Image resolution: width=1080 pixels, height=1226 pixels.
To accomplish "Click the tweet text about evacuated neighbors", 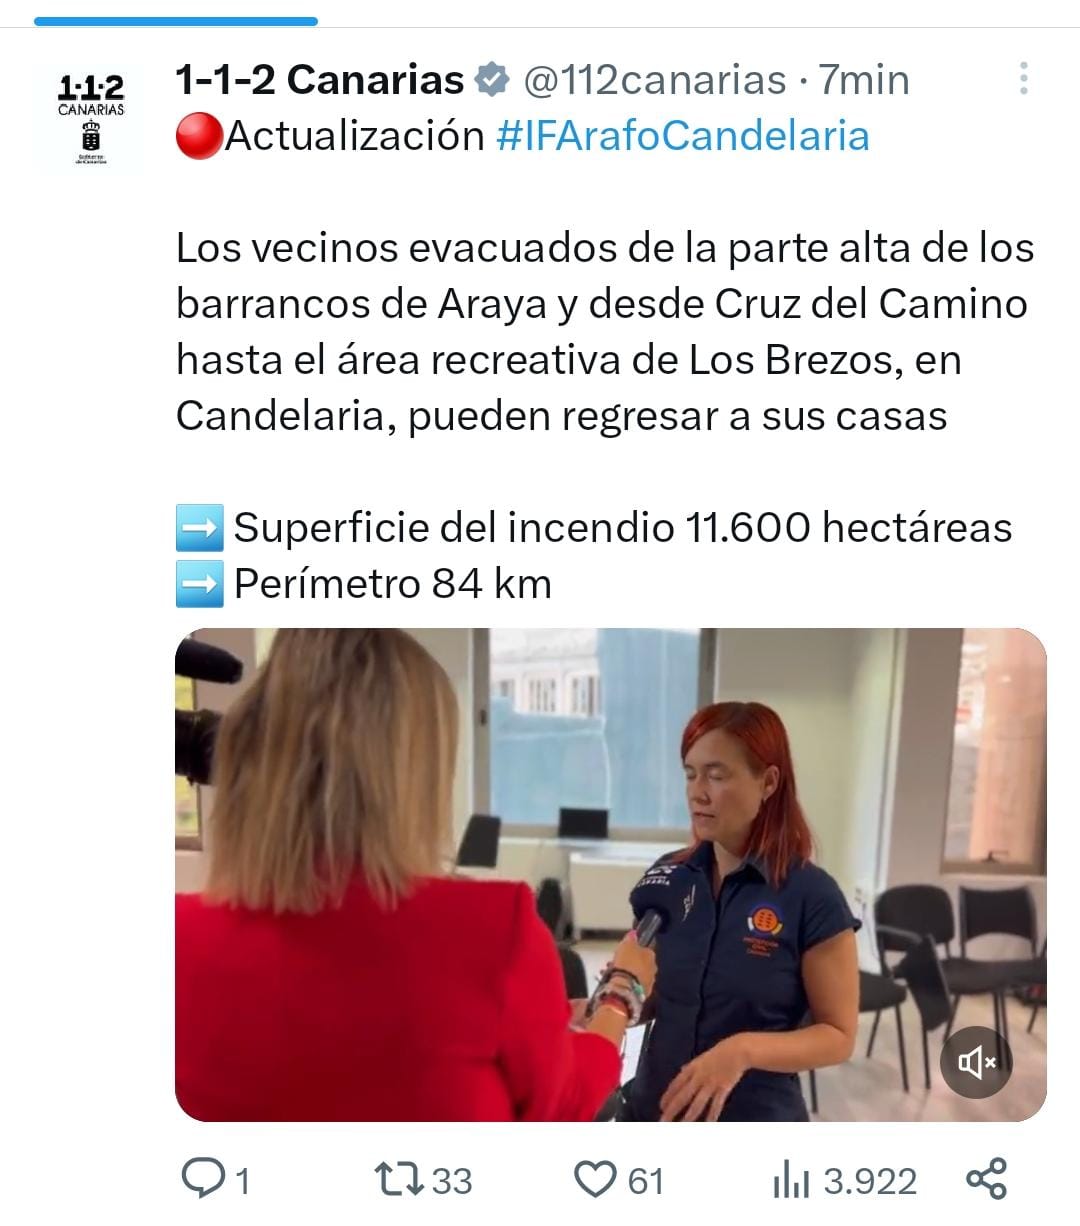I will 605,332.
